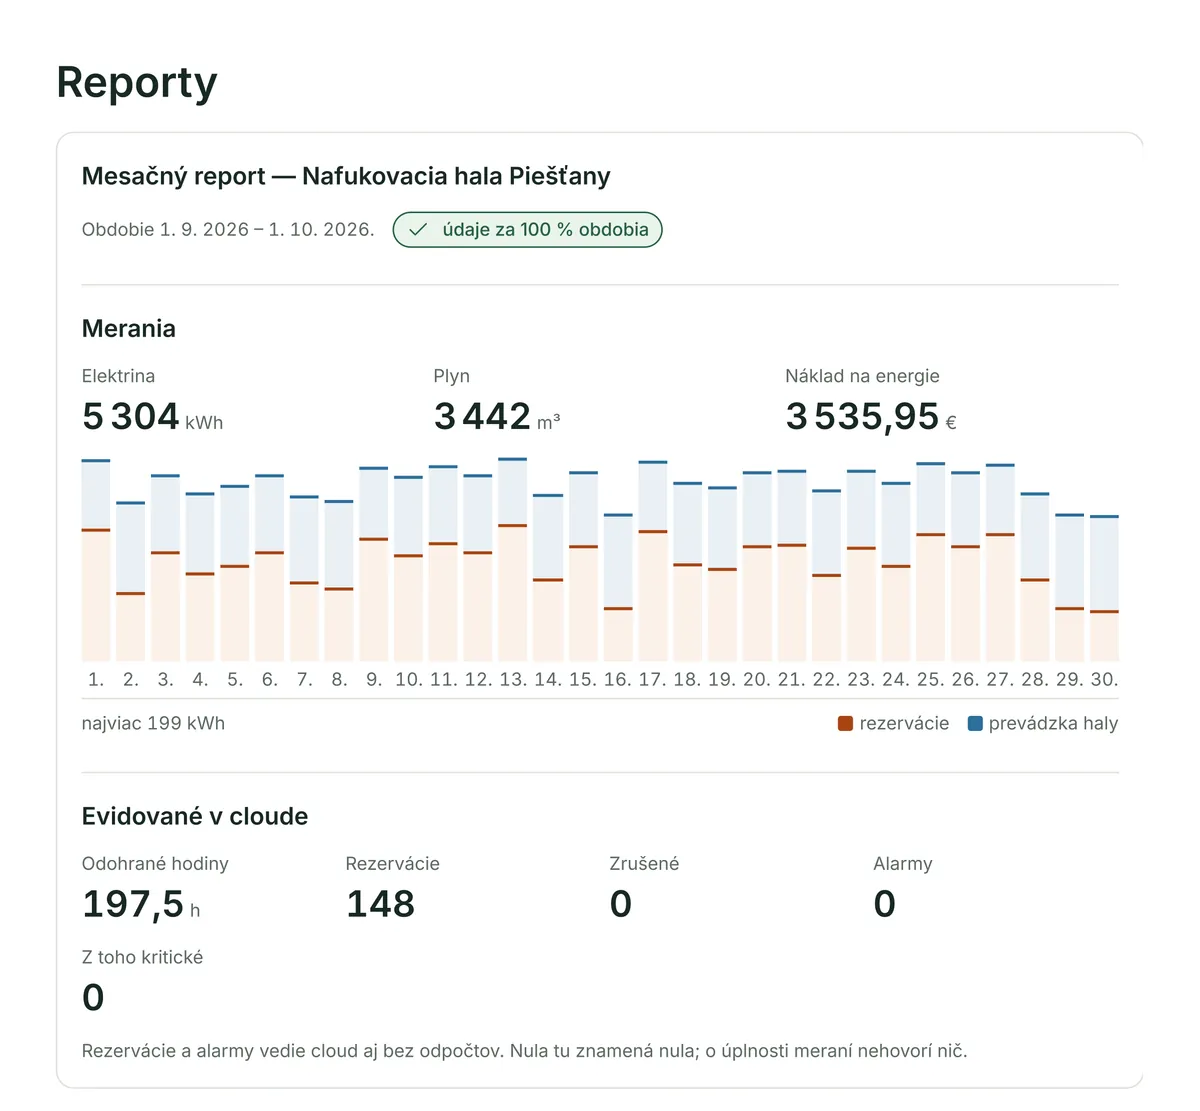Click the prevádzka haly blue legend swatch
This screenshot has width=1200, height=1111.
pyautogui.click(x=975, y=723)
